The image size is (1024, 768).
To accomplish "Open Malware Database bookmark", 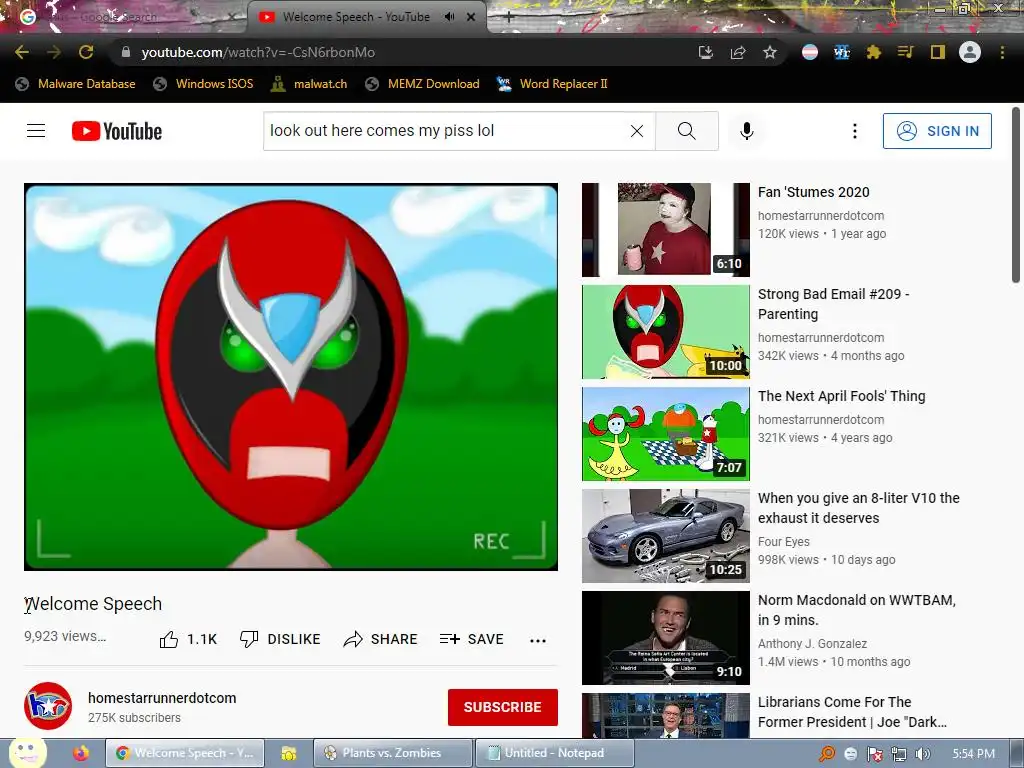I will point(75,84).
